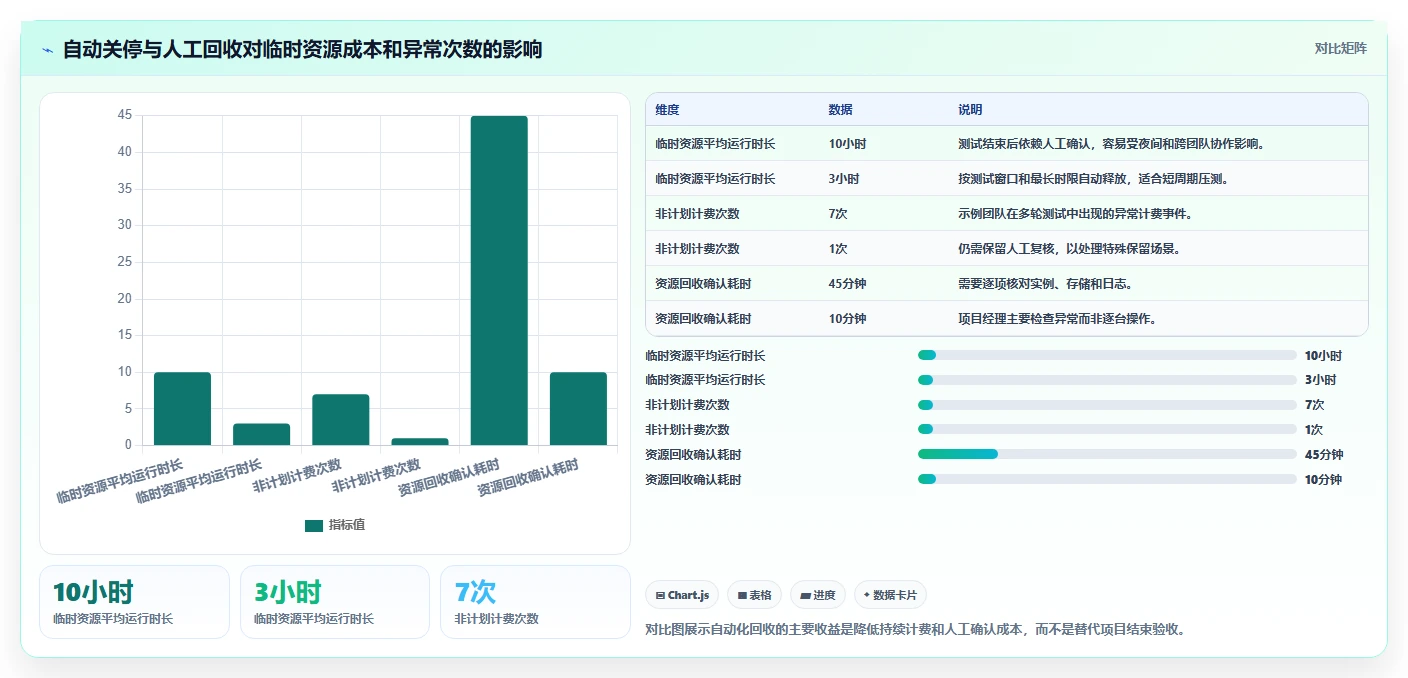
Task: Click the Y-axis label 0
Action: [x=128, y=445]
